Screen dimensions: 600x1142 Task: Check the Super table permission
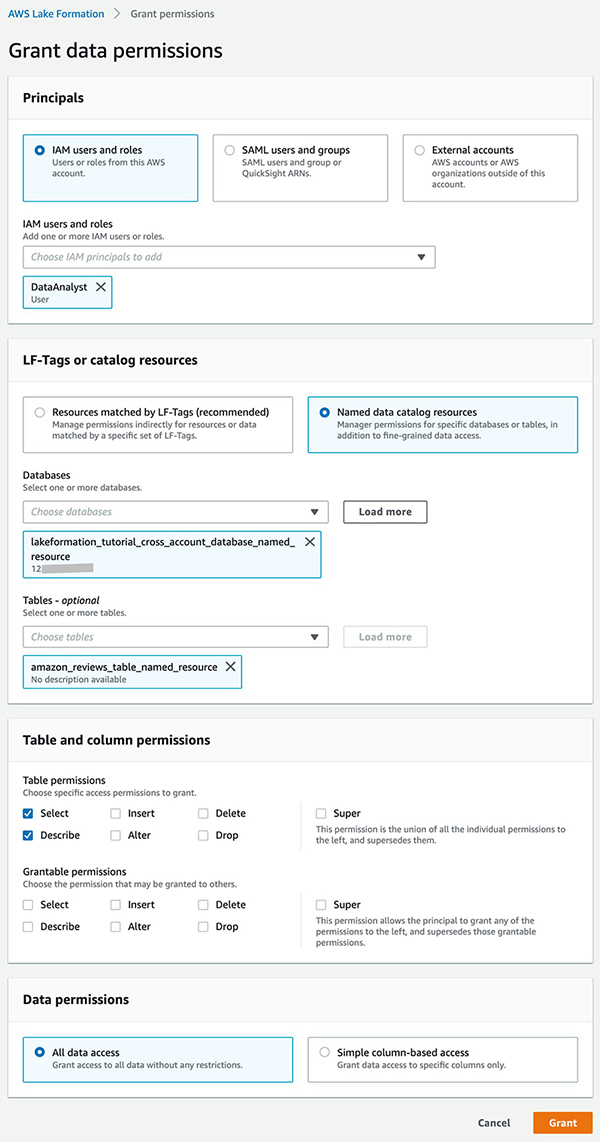coord(321,814)
